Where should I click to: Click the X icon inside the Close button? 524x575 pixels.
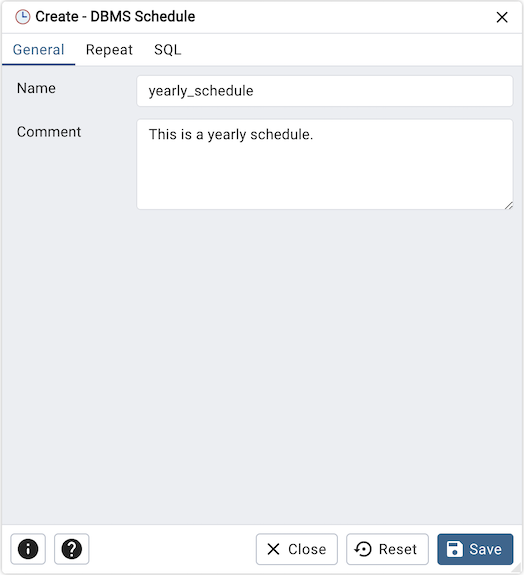coord(273,549)
